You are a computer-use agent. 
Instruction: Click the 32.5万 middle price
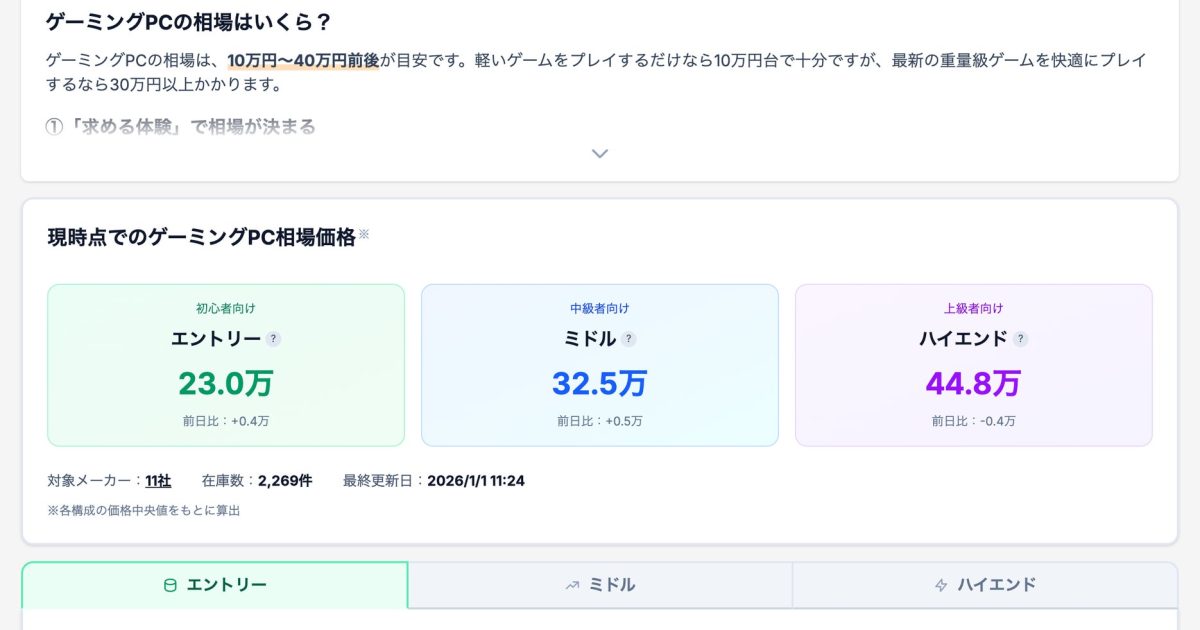tap(600, 383)
